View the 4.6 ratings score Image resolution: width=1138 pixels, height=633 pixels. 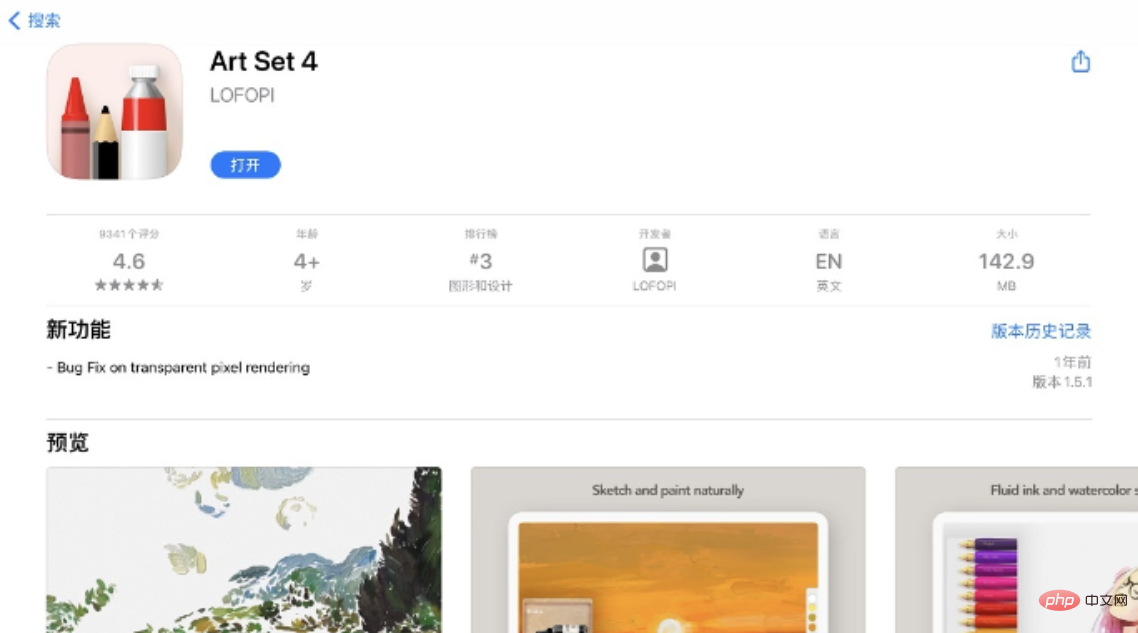pos(129,261)
